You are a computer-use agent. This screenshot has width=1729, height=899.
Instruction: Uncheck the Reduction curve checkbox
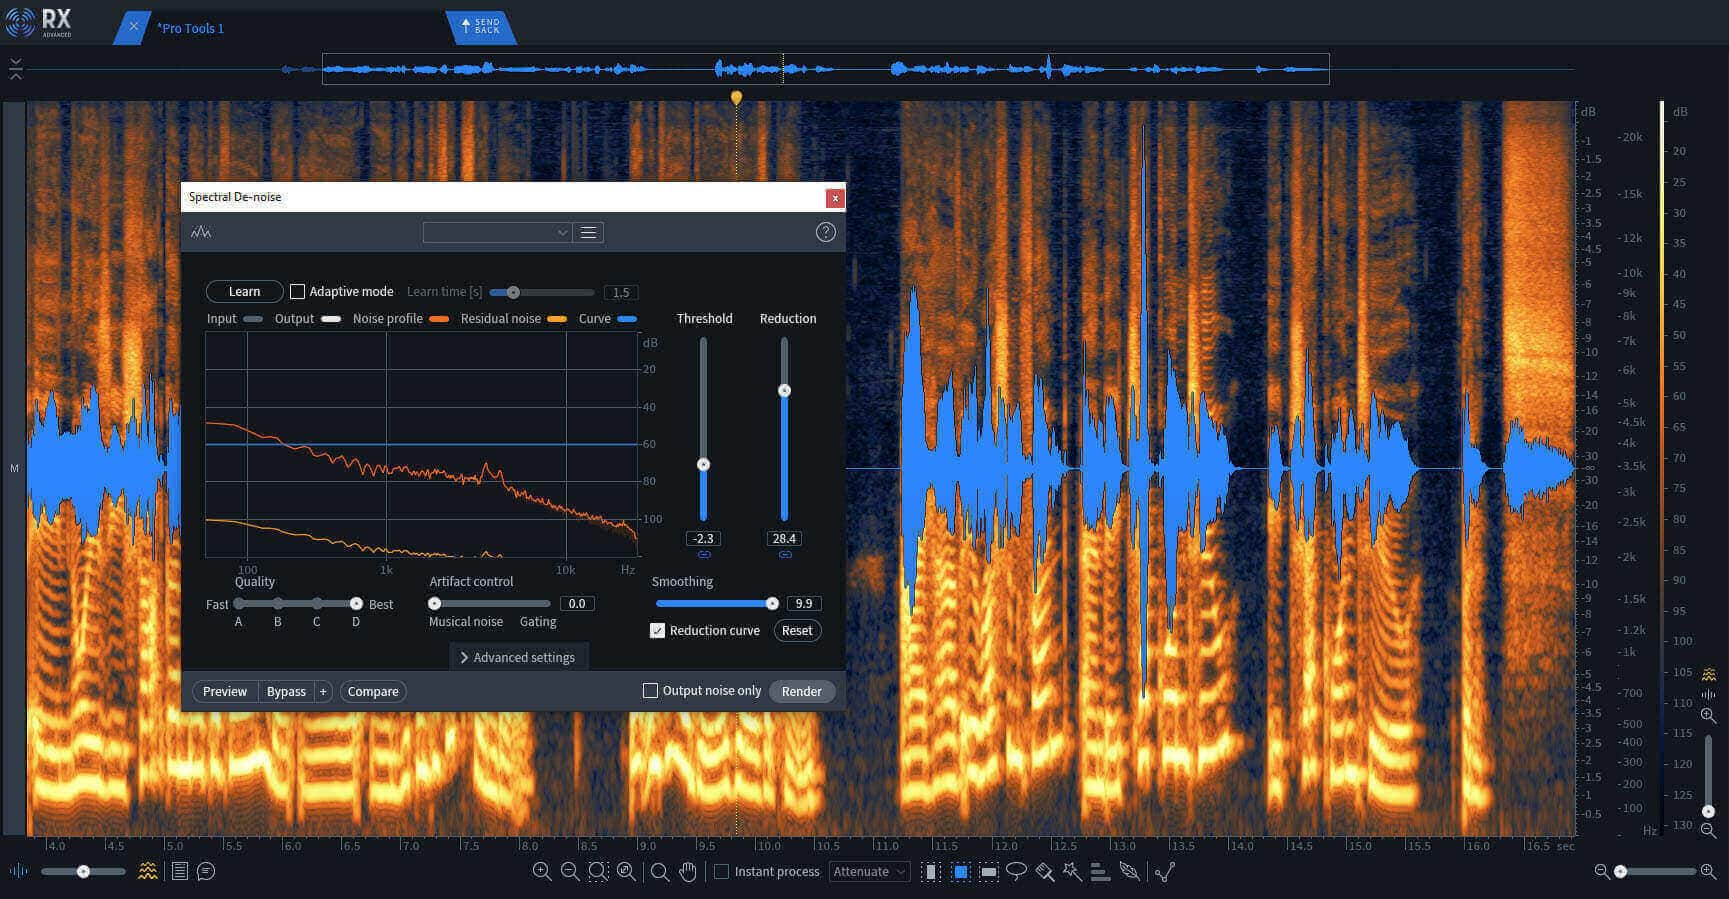point(657,630)
